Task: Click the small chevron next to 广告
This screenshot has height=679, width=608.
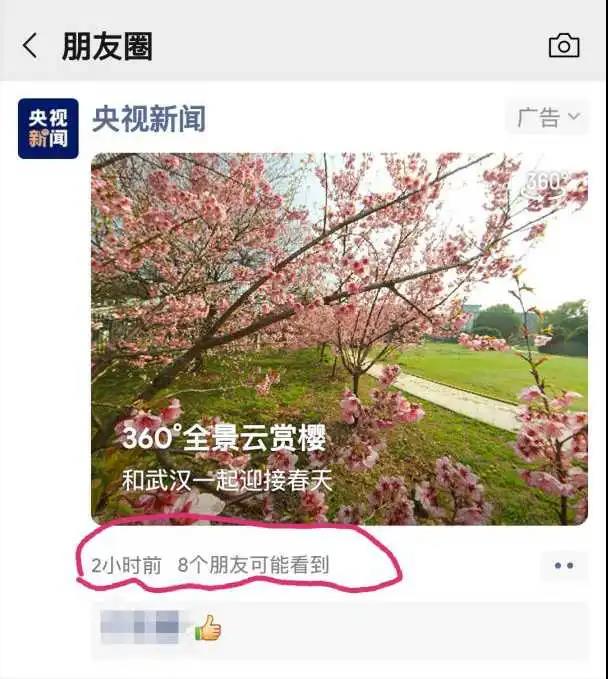Action: (574, 116)
